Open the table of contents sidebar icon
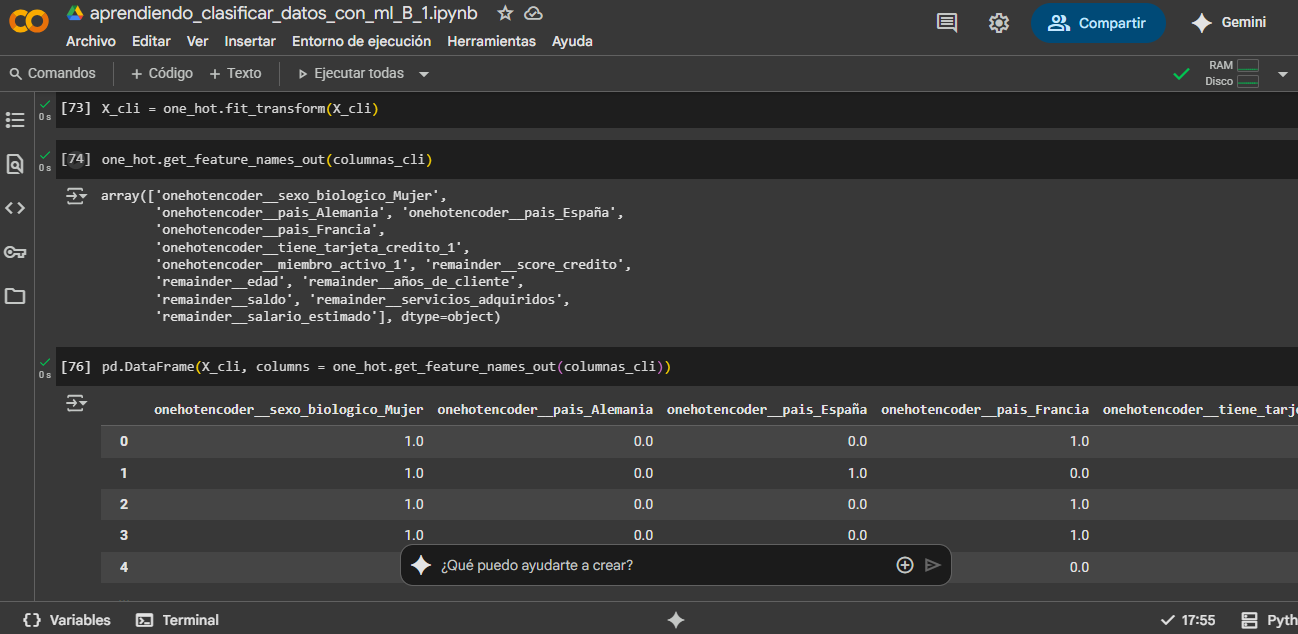This screenshot has width=1298, height=634. point(15,120)
